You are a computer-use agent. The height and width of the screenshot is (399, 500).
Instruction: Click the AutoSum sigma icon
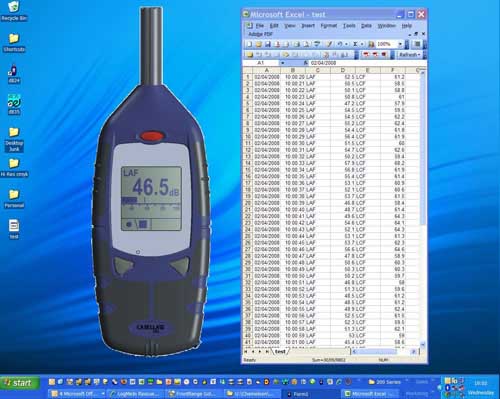(x=355, y=44)
